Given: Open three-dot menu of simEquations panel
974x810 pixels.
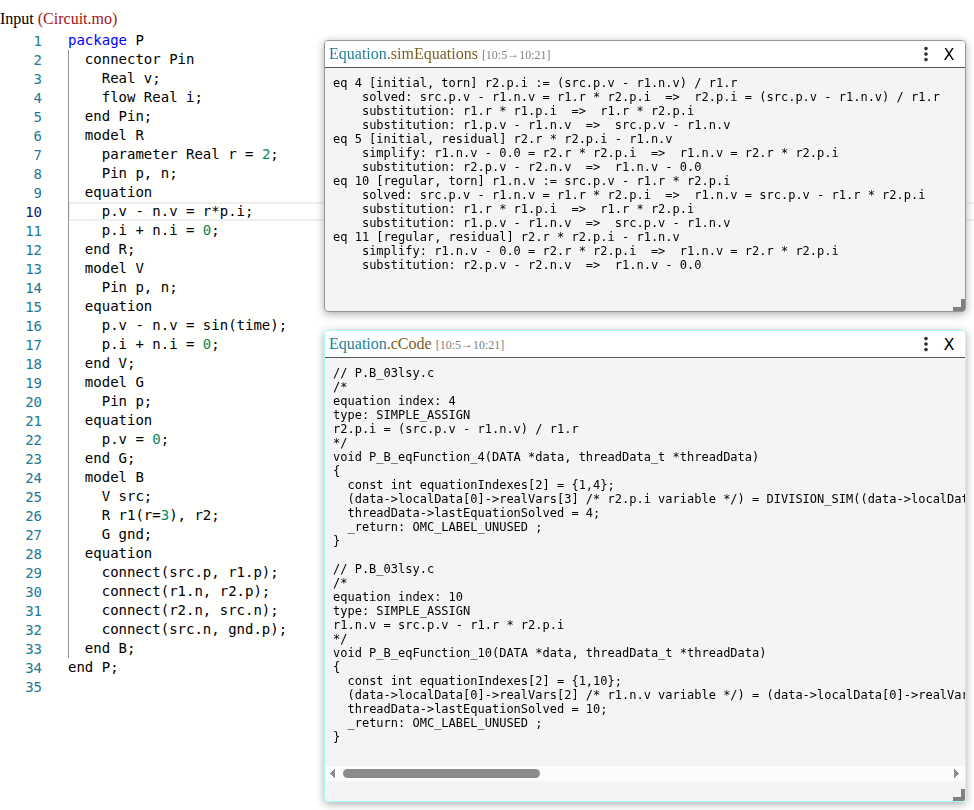Looking at the screenshot, I should coord(926,54).
